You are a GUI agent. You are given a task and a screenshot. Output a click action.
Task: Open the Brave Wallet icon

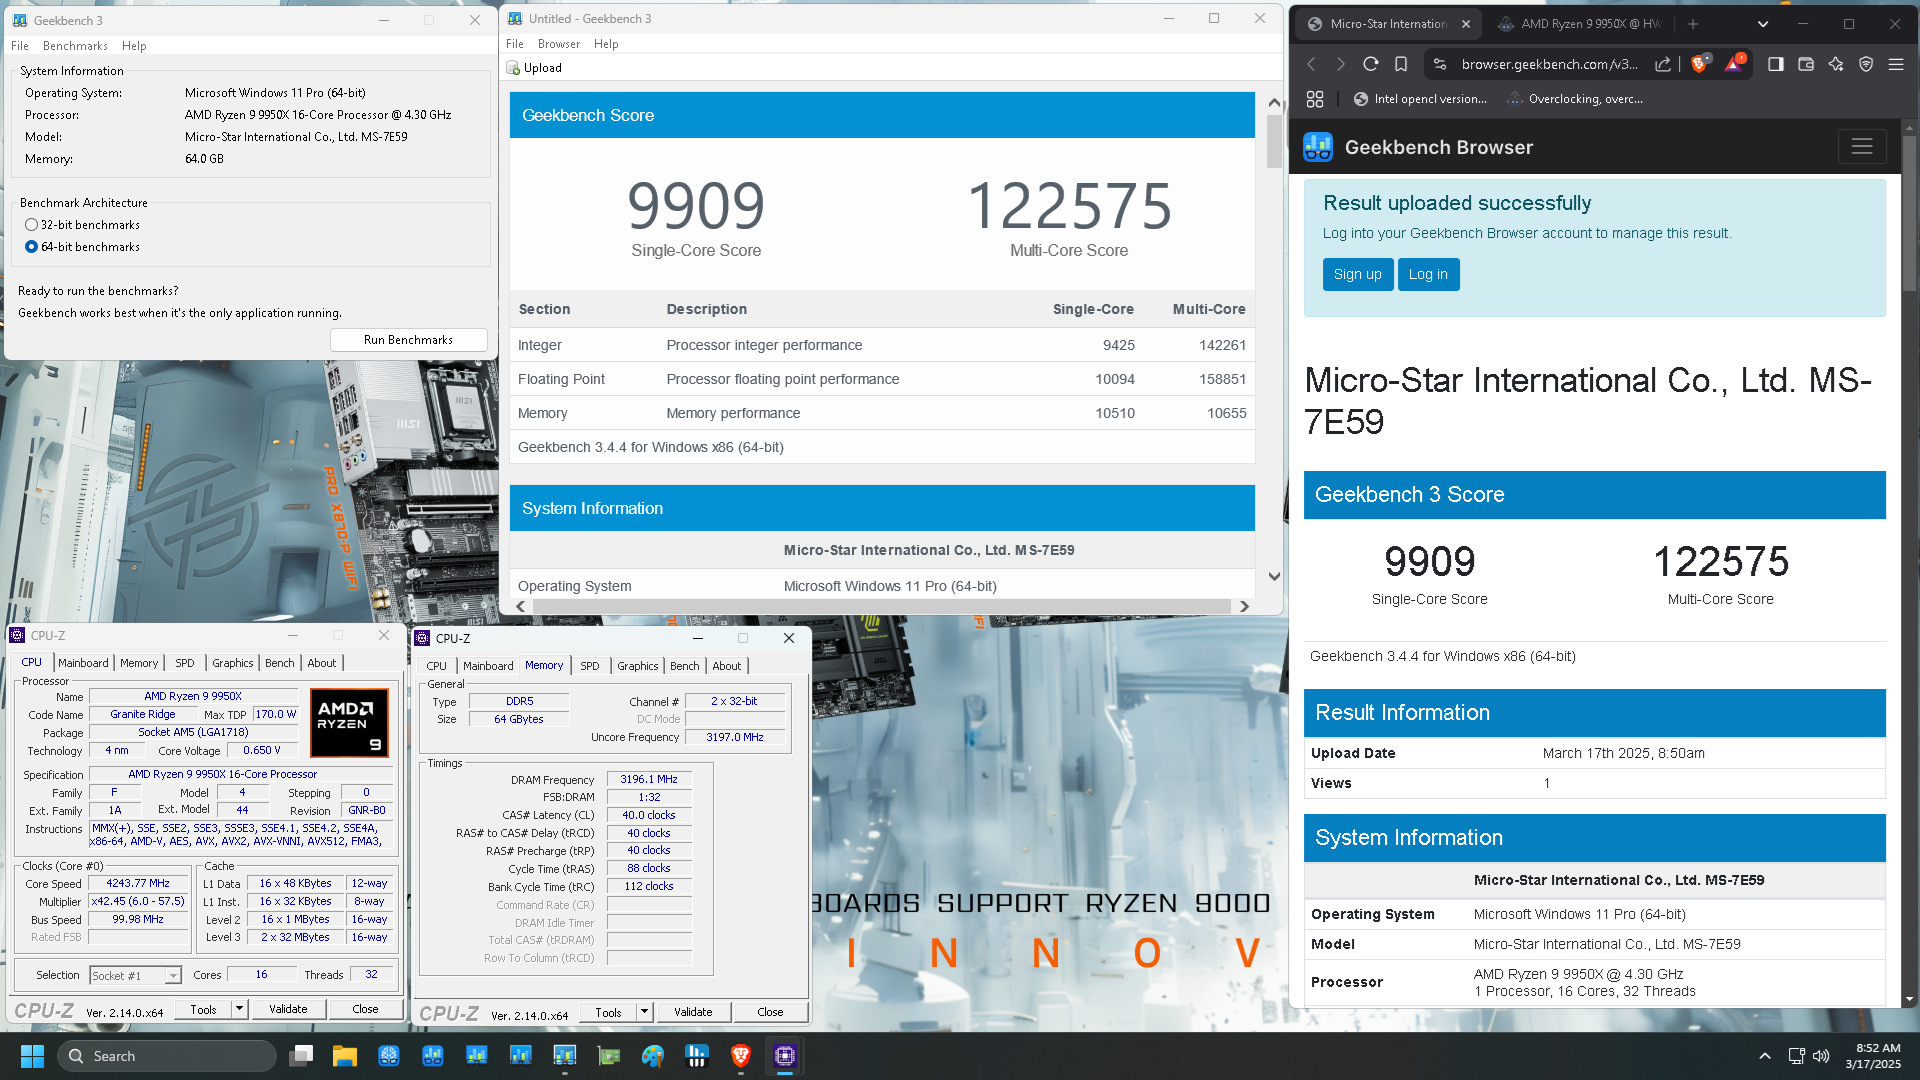tap(1806, 64)
